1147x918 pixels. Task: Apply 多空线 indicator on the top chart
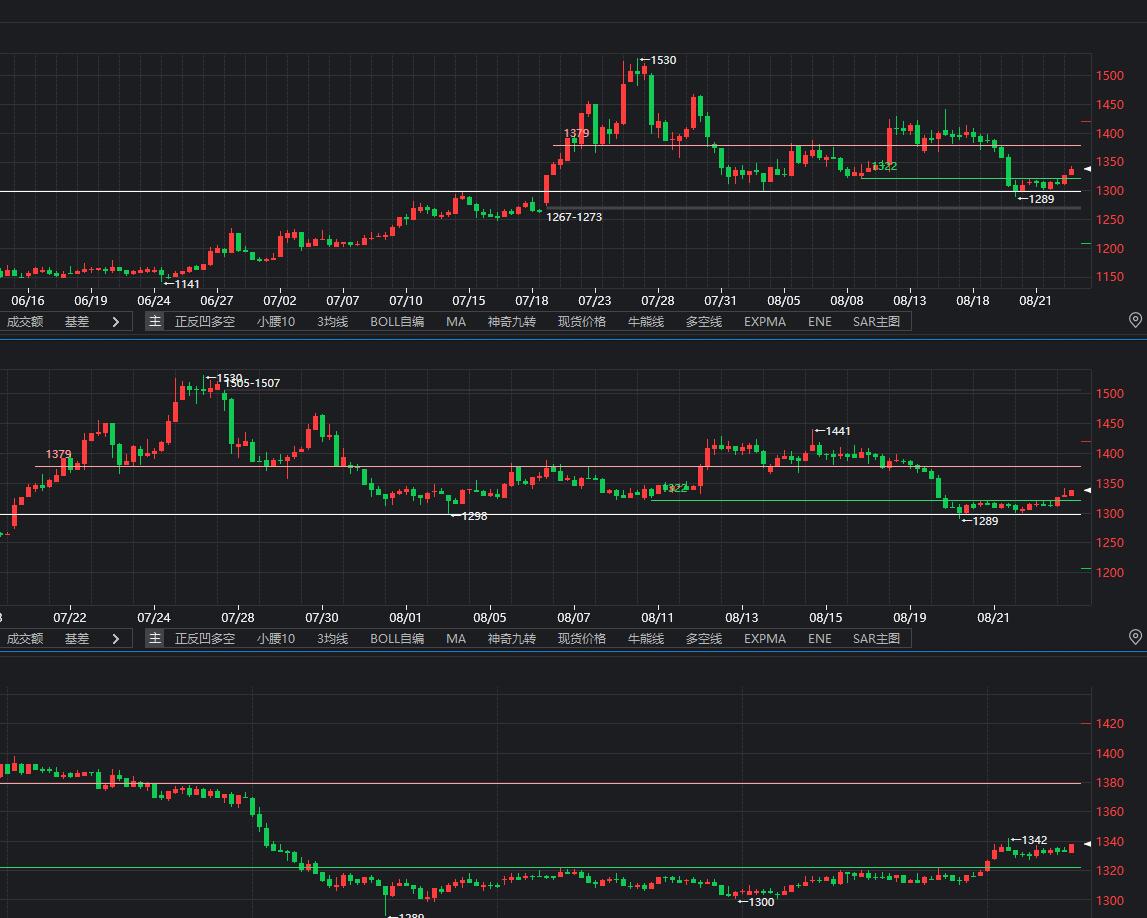(x=704, y=322)
